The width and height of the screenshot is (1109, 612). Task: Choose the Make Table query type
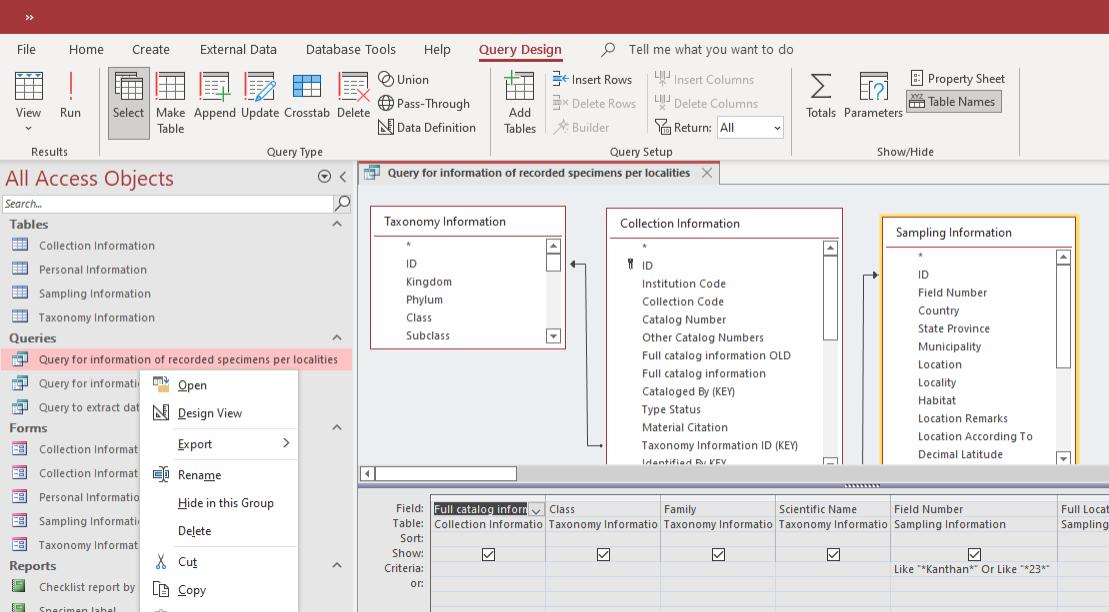coord(170,103)
